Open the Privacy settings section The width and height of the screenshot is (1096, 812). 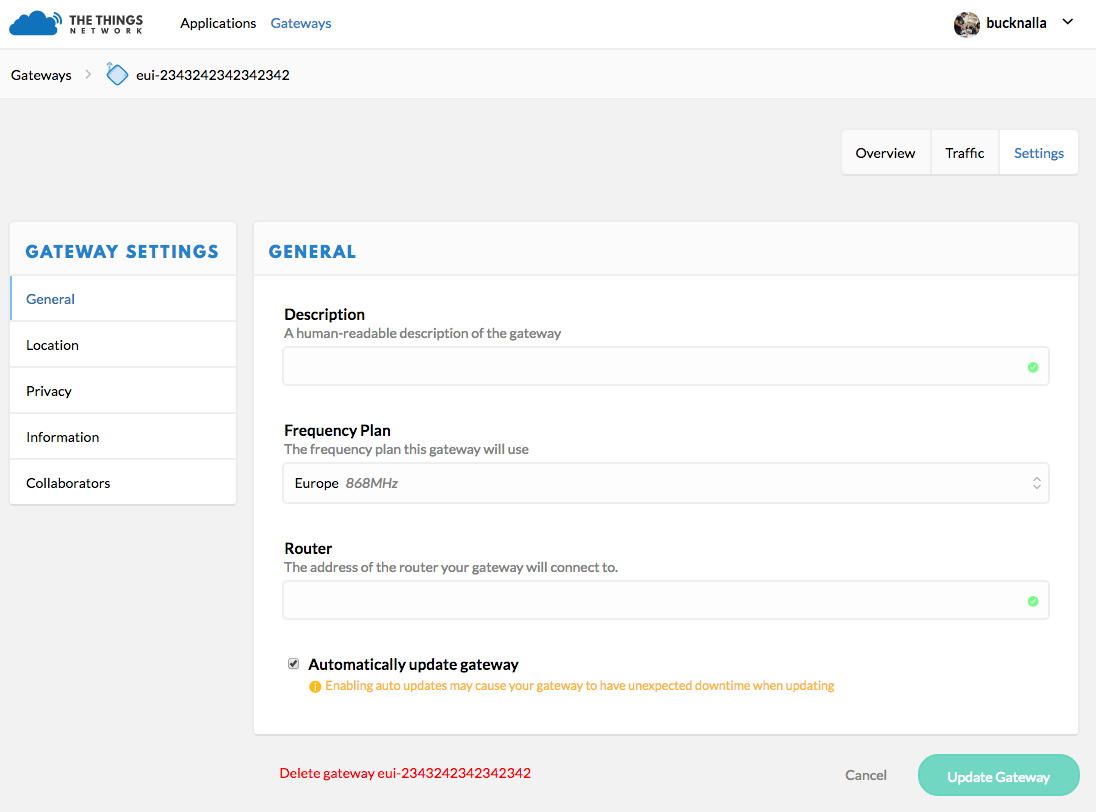[48, 390]
